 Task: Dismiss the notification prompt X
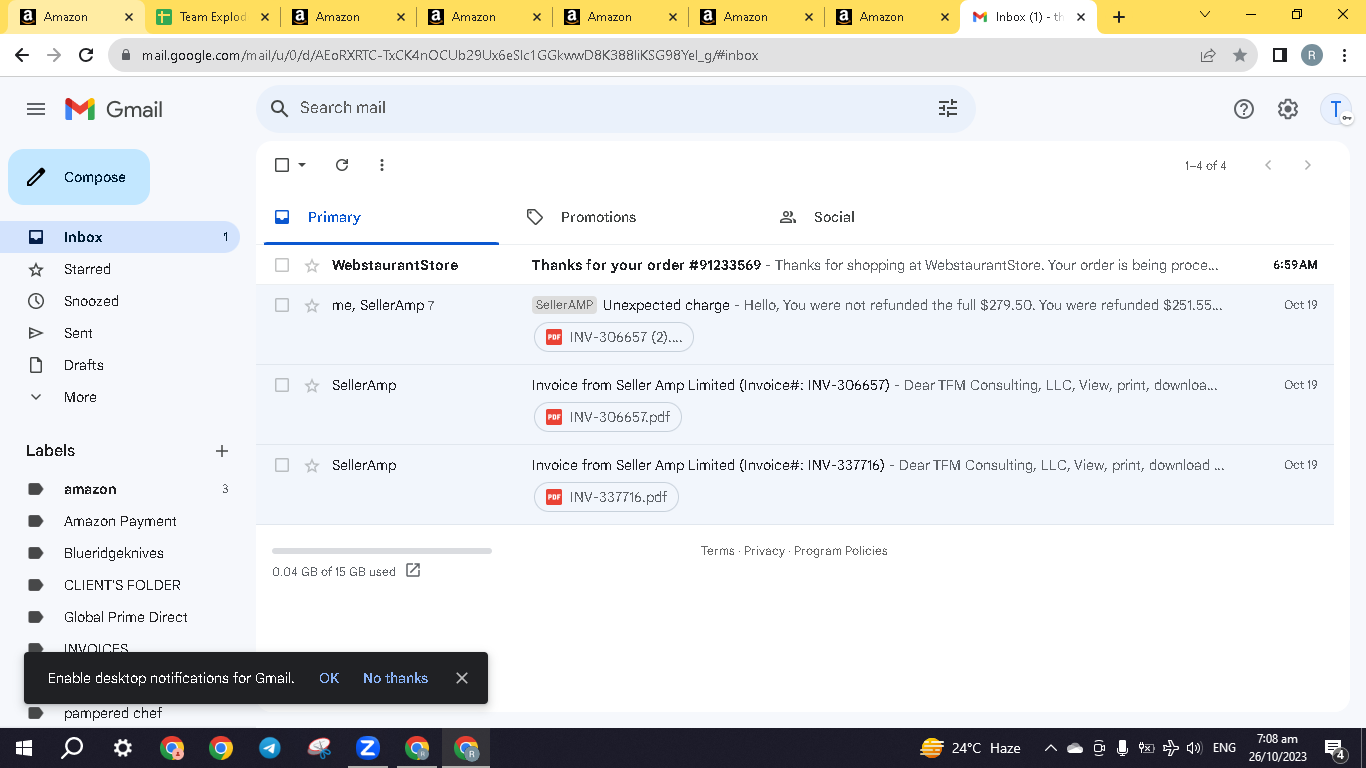(x=462, y=678)
